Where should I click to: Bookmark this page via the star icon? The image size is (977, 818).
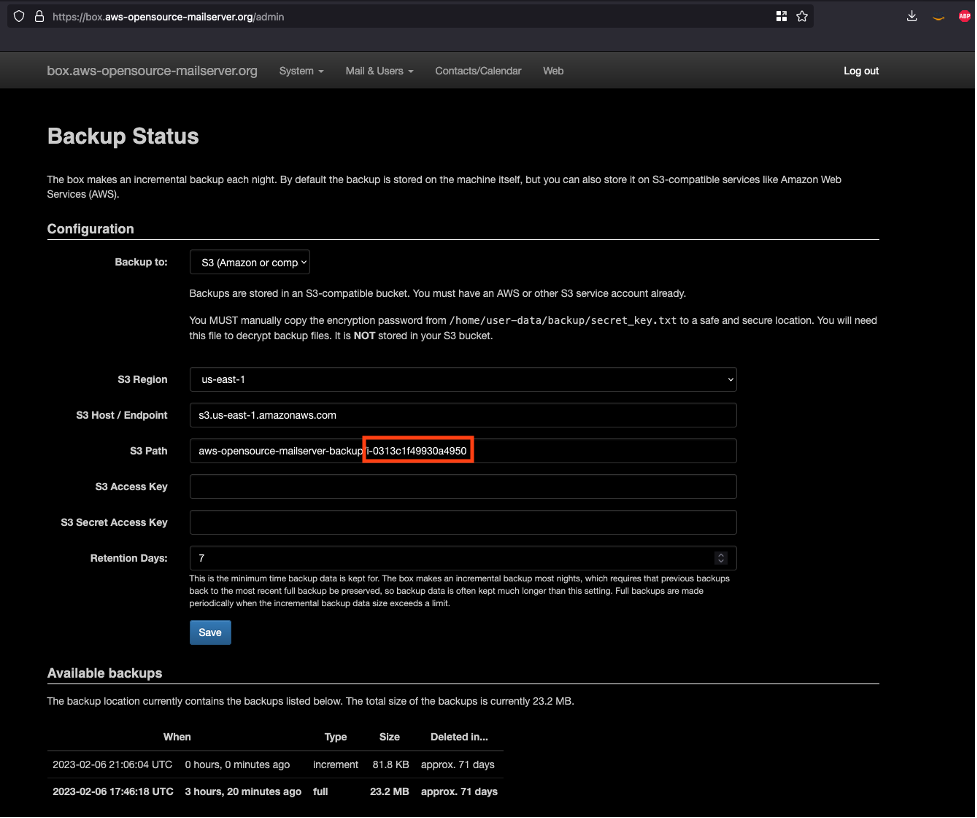802,16
